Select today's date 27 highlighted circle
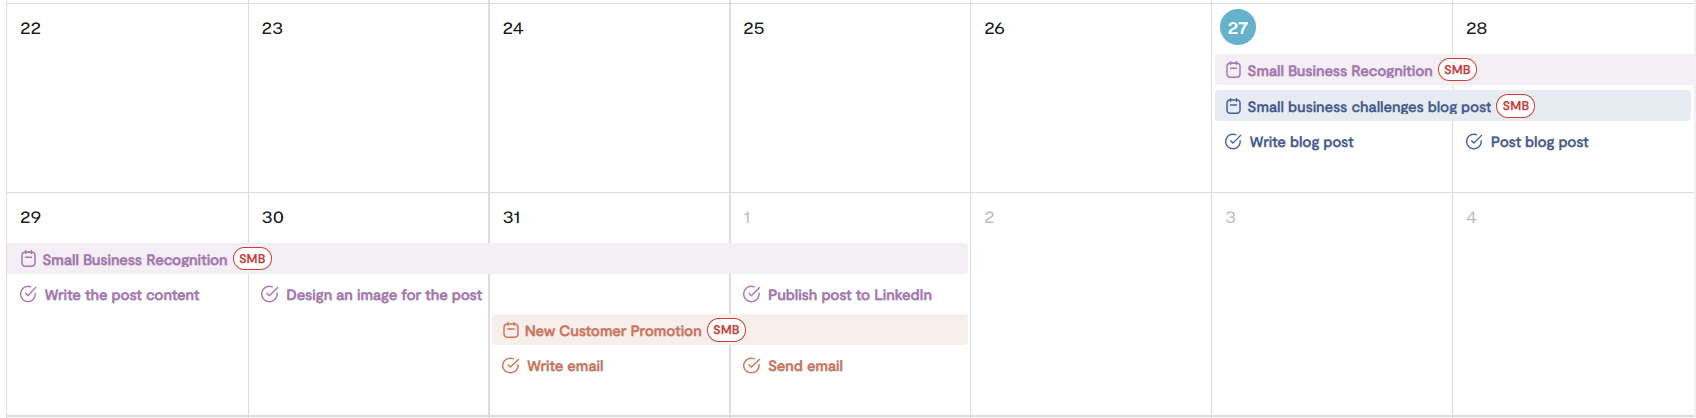The image size is (1696, 418). (1238, 28)
